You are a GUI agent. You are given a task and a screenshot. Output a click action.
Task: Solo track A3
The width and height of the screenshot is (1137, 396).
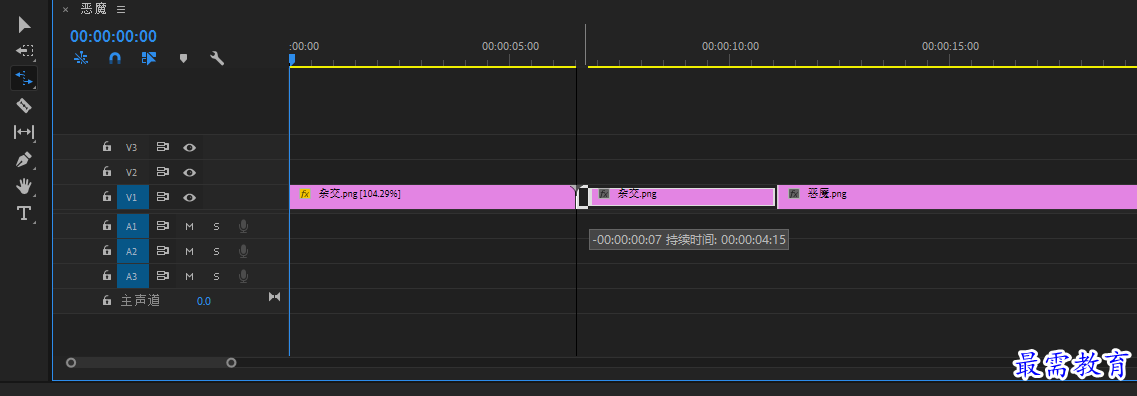[x=216, y=276]
